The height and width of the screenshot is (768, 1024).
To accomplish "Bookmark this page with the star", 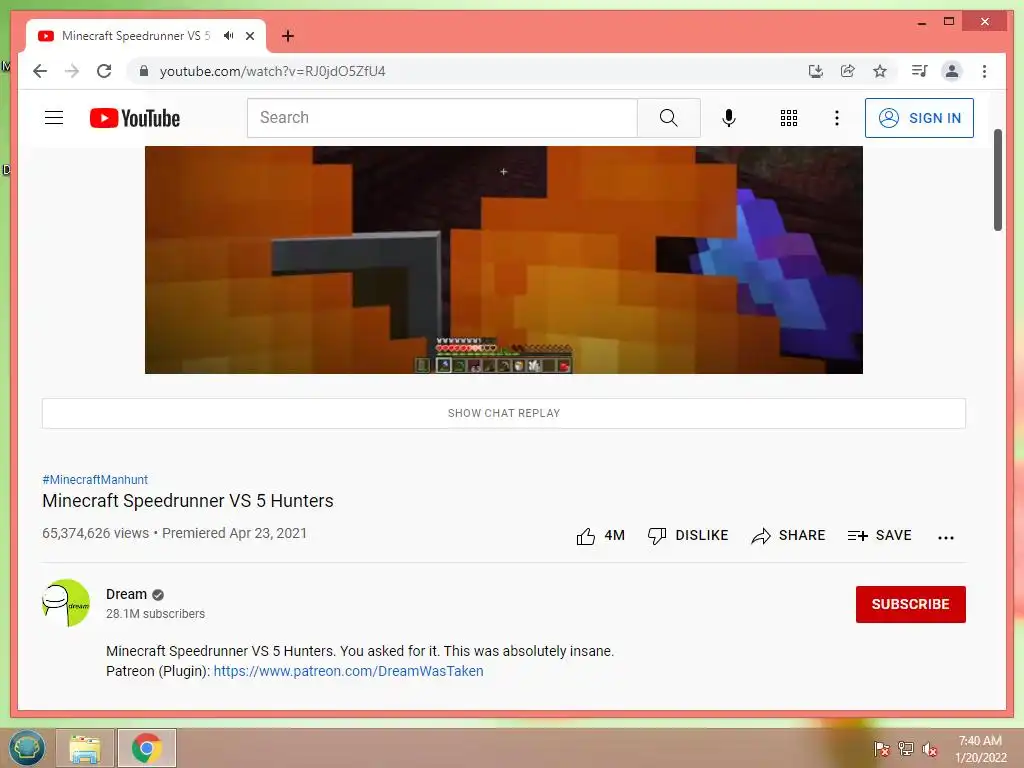I will [x=880, y=71].
